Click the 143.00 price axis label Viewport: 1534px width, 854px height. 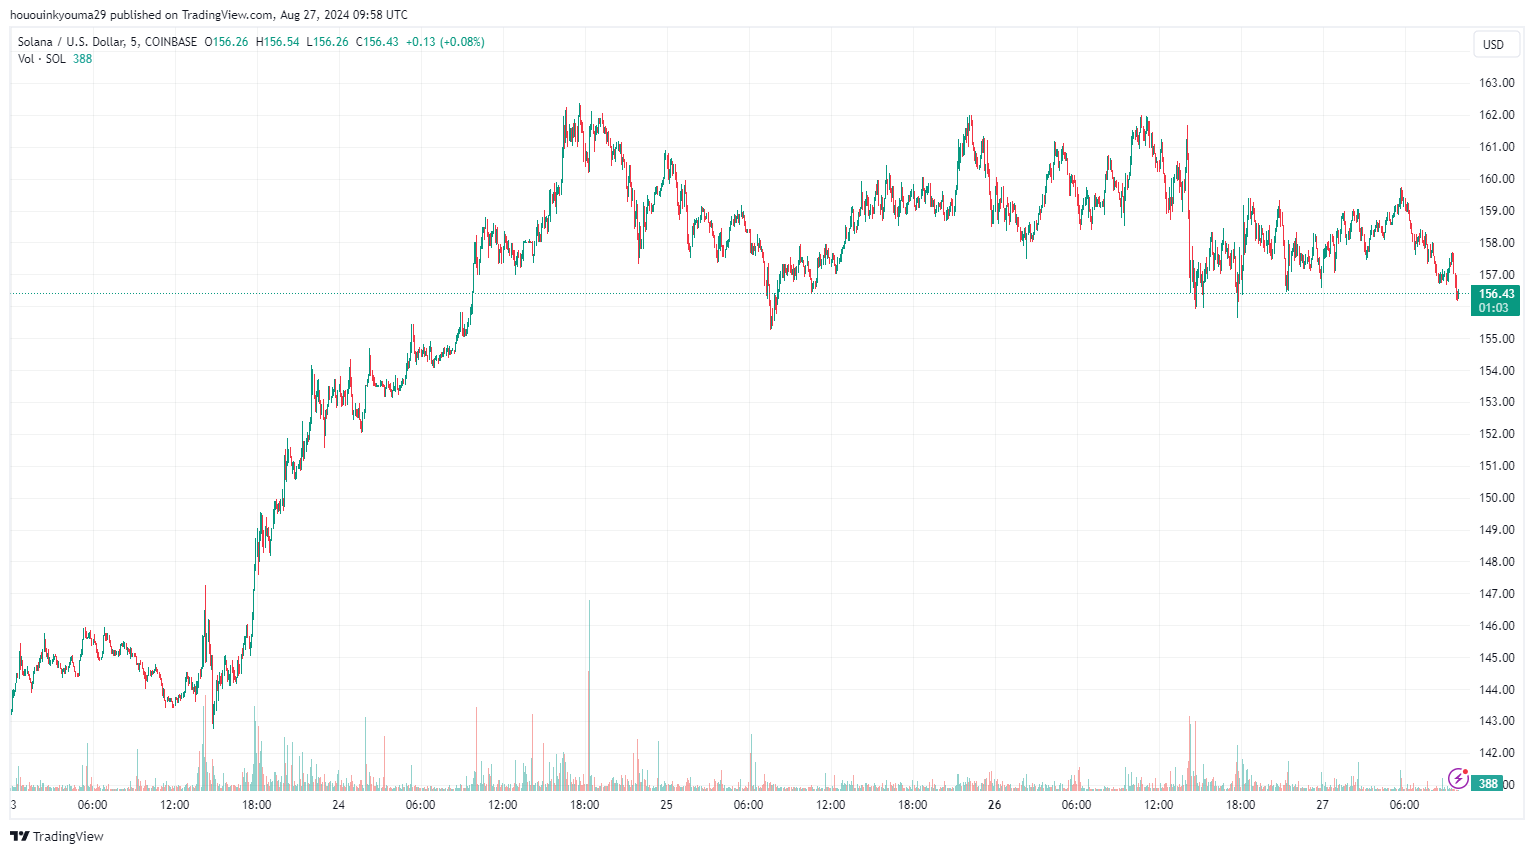(x=1496, y=721)
